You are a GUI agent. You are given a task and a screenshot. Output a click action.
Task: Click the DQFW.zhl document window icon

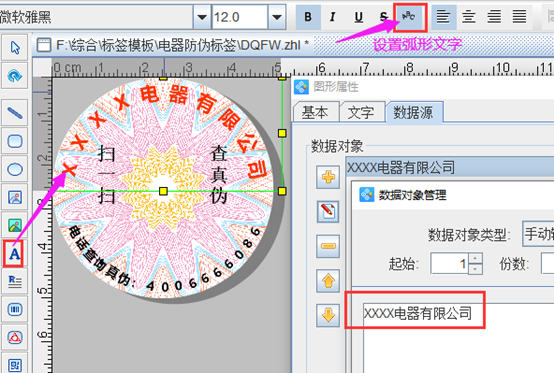44,45
